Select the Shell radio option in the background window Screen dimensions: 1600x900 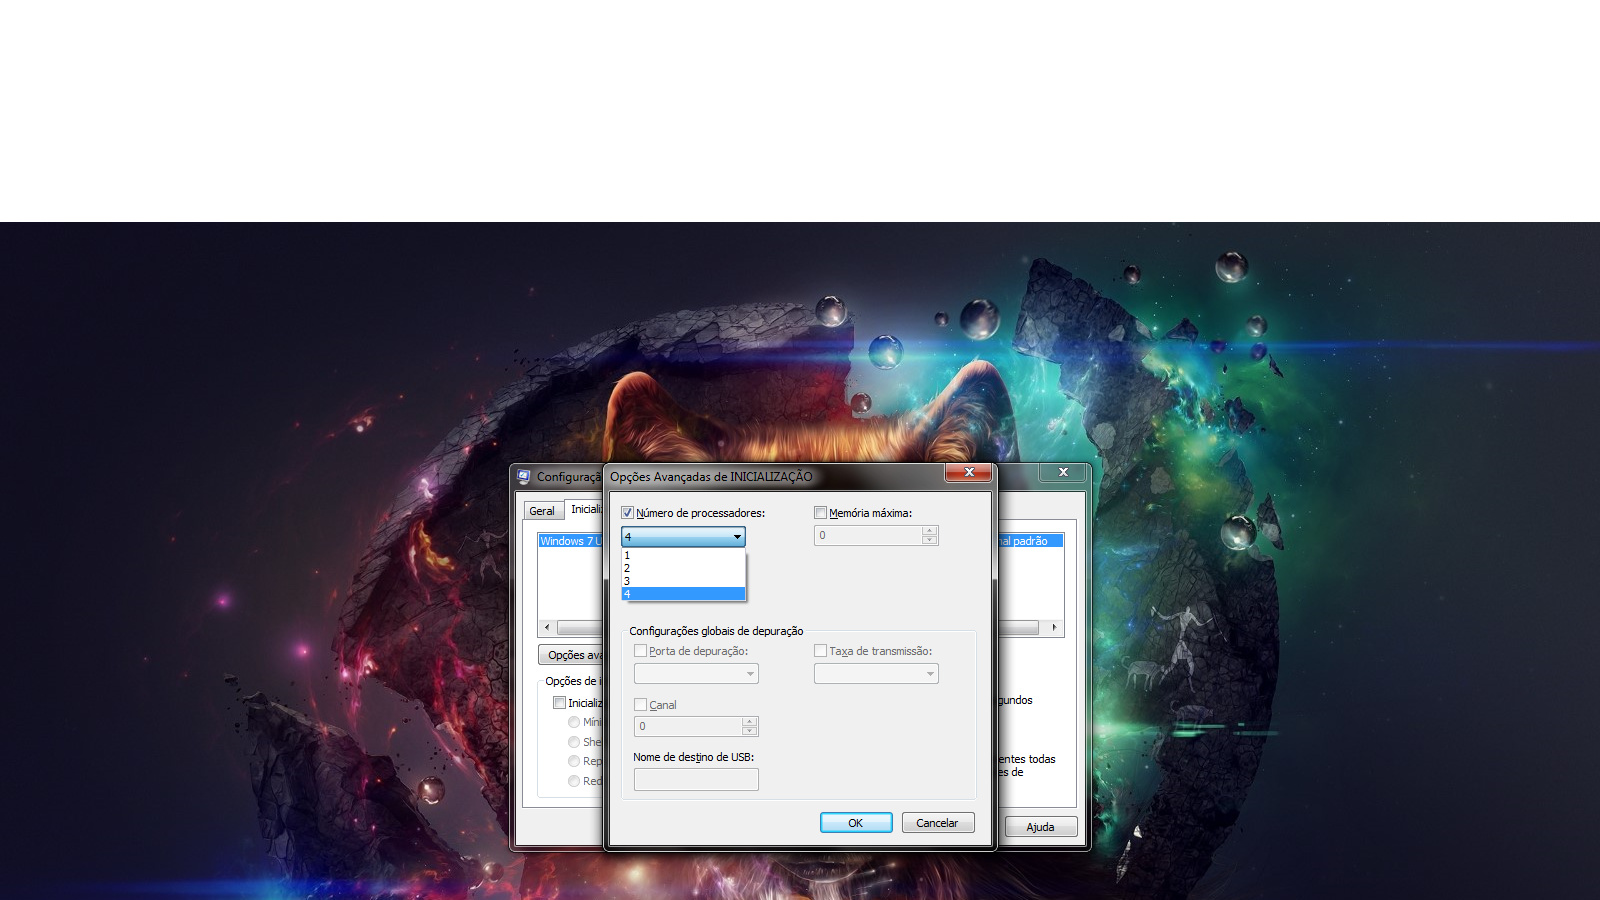pyautogui.click(x=574, y=742)
